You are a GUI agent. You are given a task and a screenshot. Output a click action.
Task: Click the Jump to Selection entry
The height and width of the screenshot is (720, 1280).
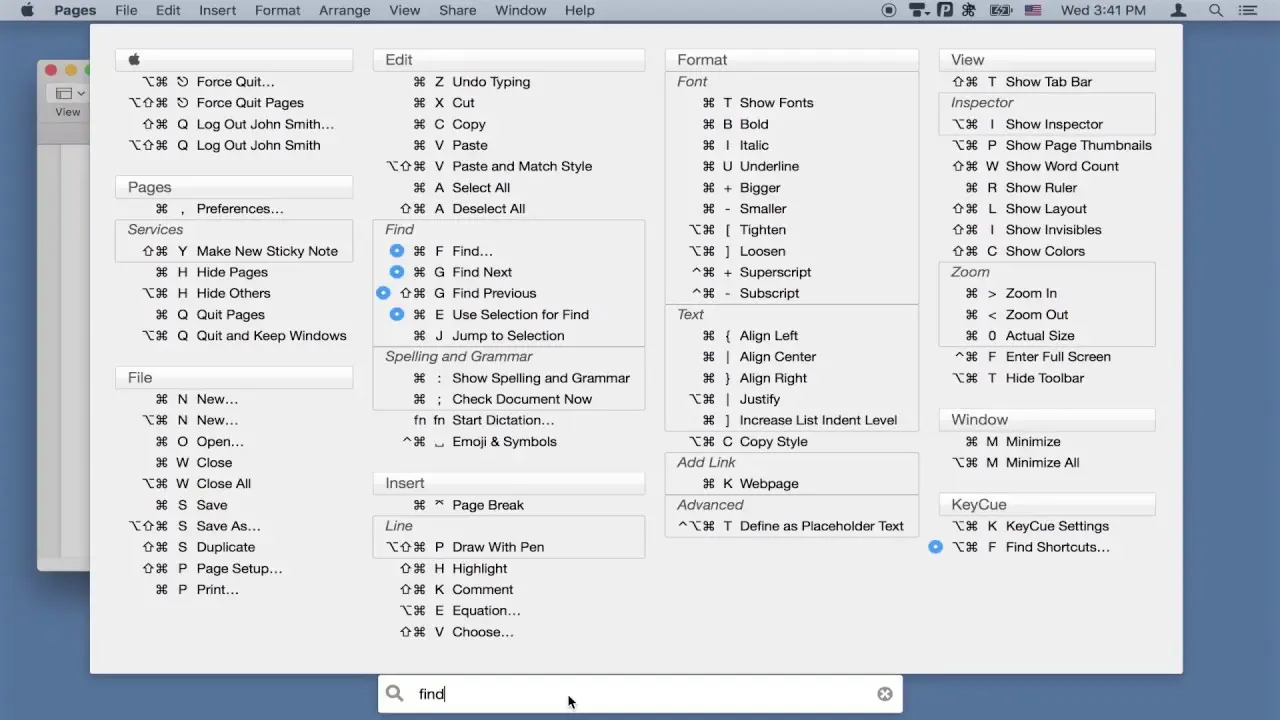(x=509, y=336)
